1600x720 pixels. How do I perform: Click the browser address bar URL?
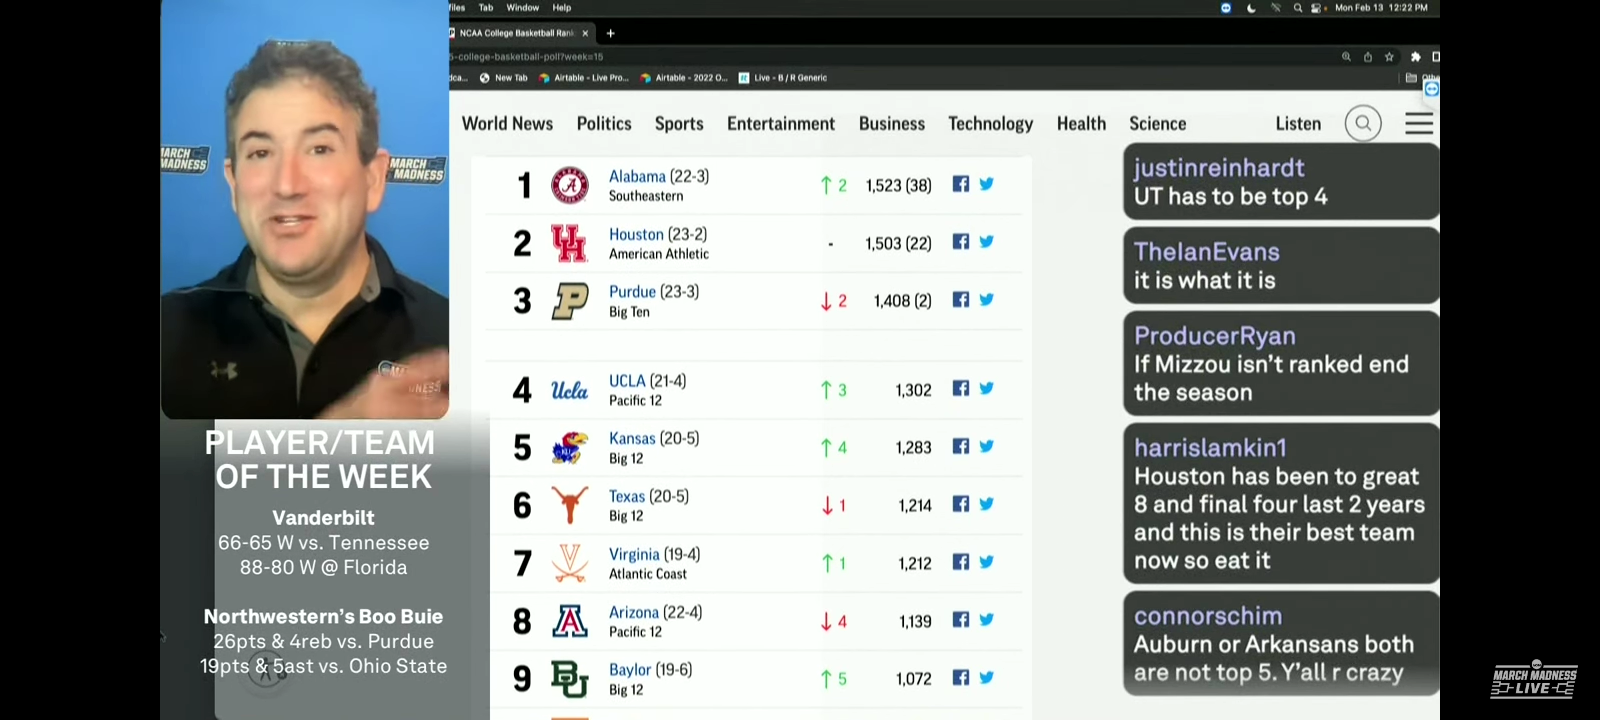coord(530,57)
